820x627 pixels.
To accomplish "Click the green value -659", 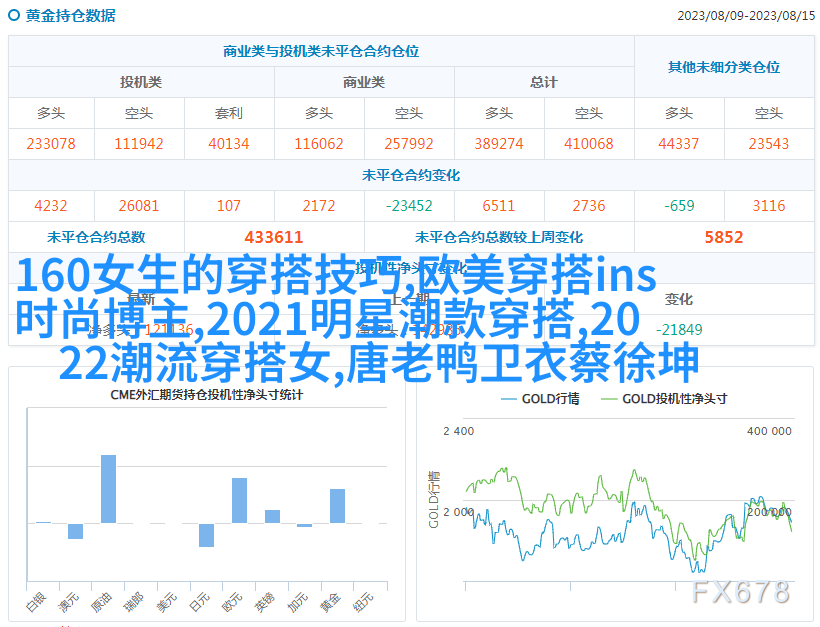I will click(x=679, y=206).
